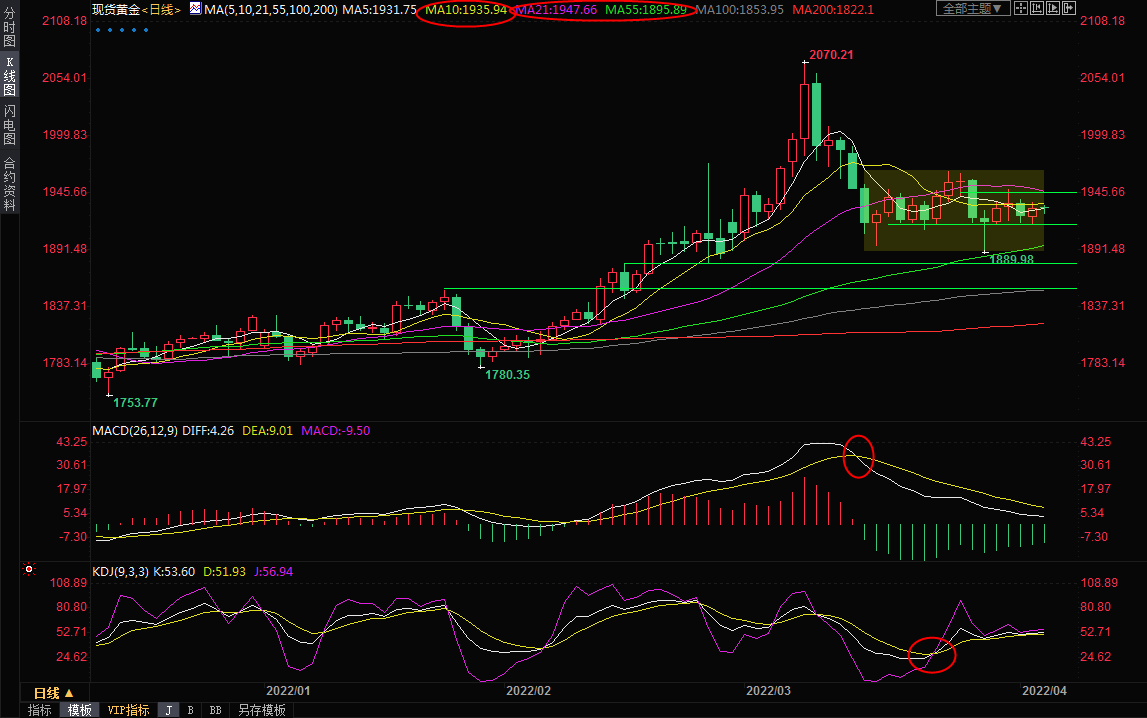Click the play-arrow chart icon in top toolbar

pyautogui.click(x=1053, y=8)
